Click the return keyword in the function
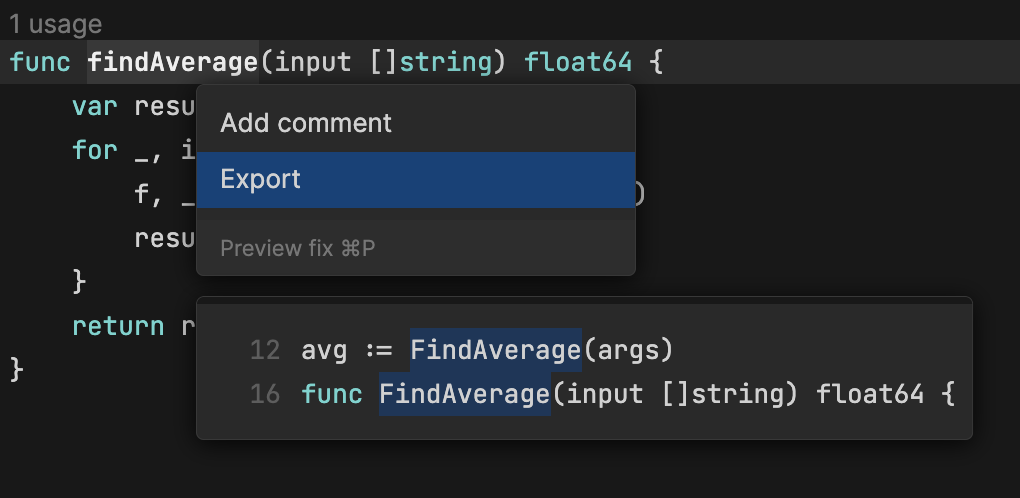Image resolution: width=1020 pixels, height=498 pixels. 118,326
